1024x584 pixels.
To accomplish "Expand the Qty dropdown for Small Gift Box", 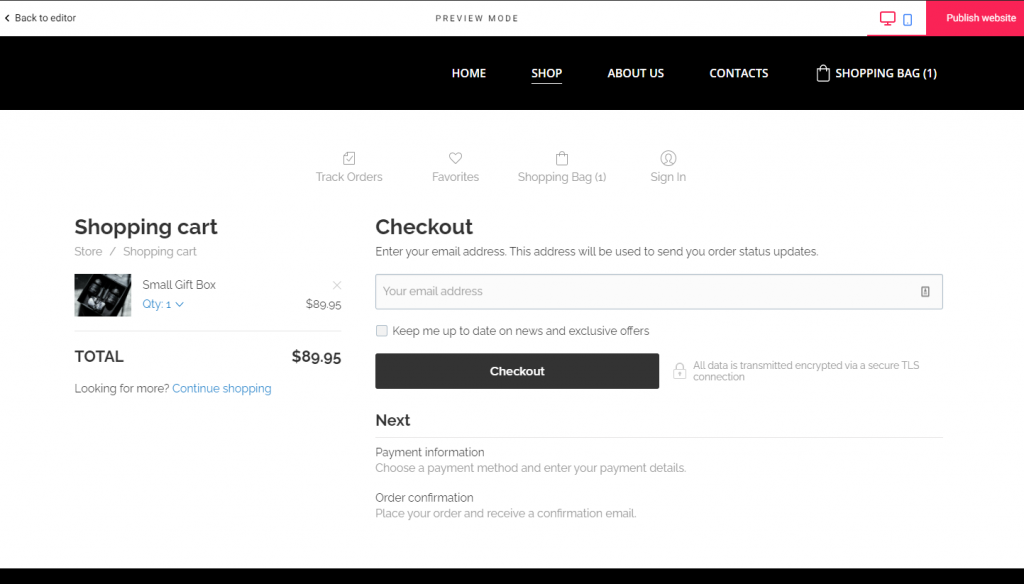I will point(163,304).
